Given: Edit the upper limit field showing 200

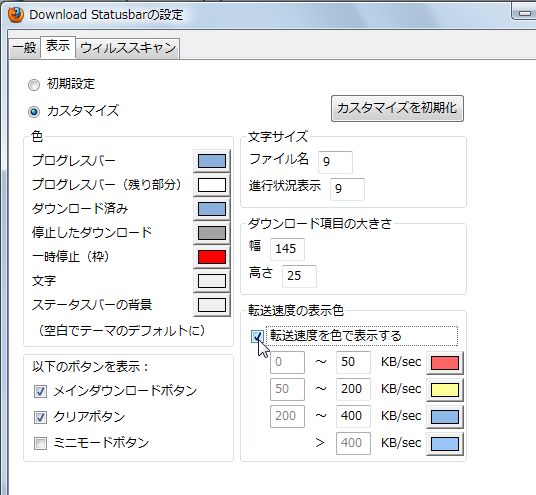Looking at the screenshot, I should point(353,389).
